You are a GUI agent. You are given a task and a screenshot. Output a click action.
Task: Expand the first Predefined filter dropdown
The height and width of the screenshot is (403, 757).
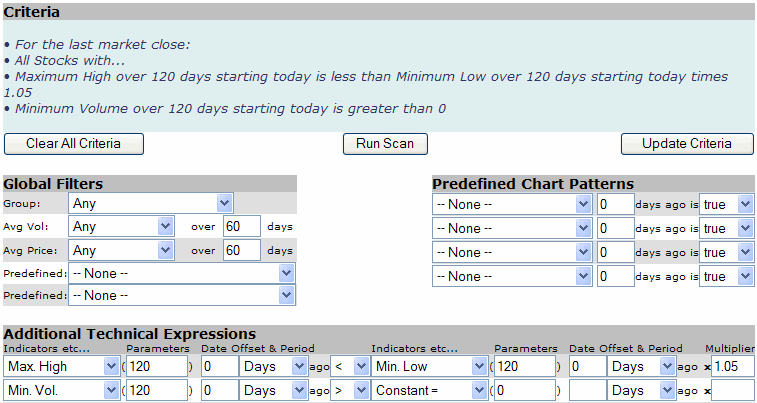(x=182, y=273)
